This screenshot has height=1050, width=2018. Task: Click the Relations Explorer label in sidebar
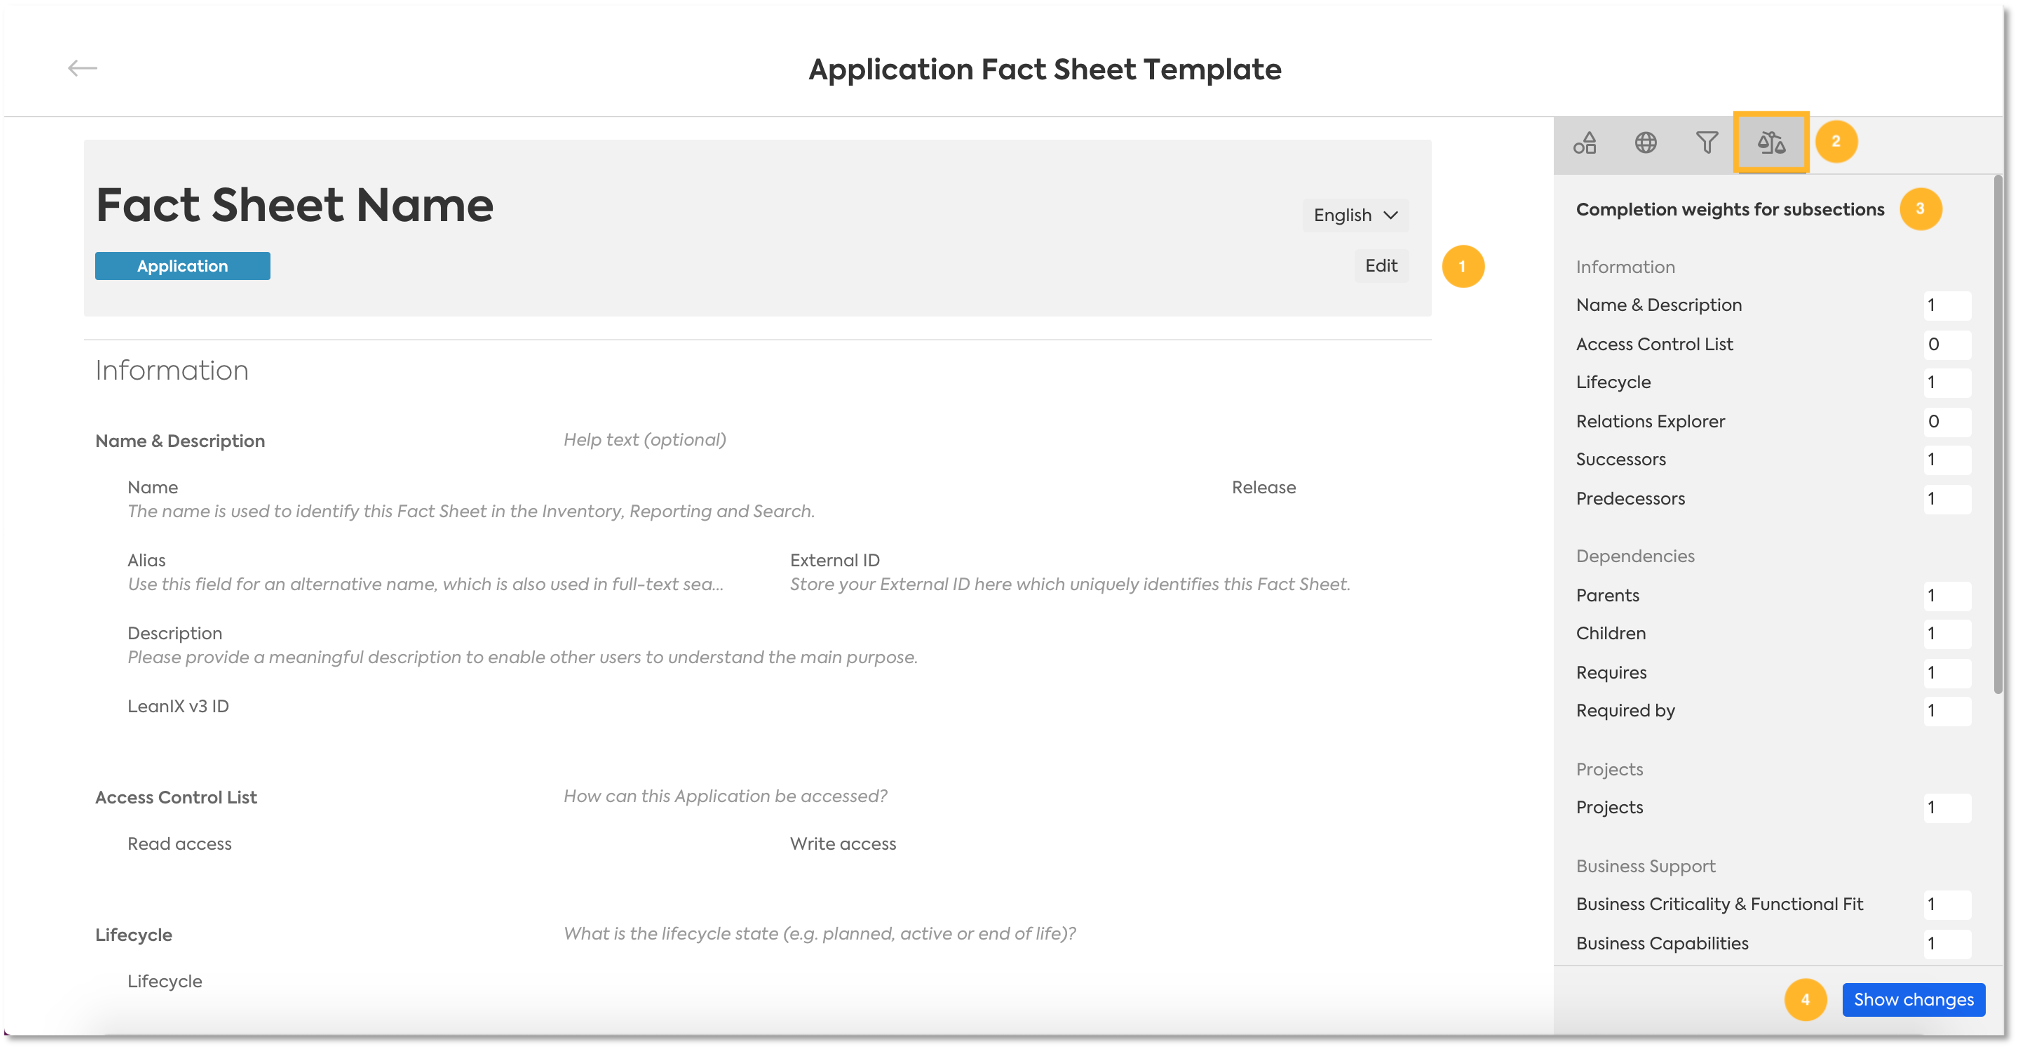tap(1650, 421)
